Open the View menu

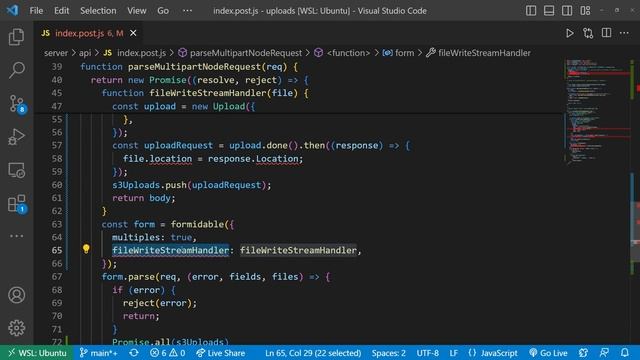(136, 11)
